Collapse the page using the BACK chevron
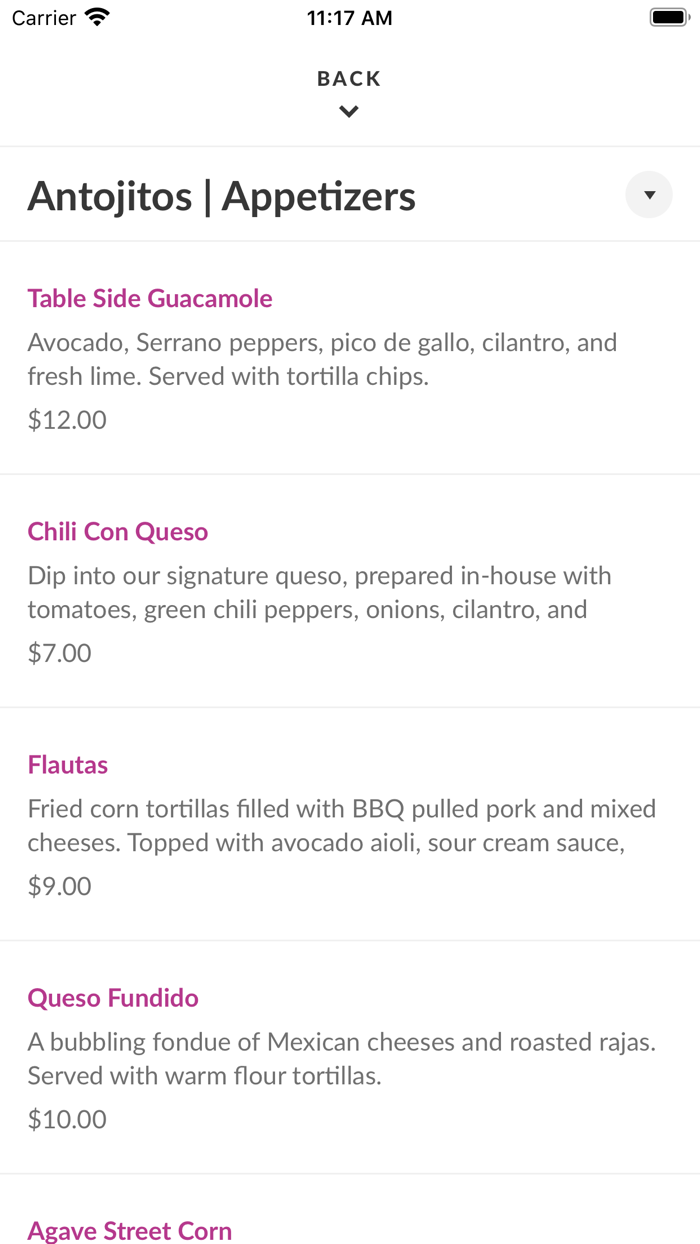Image resolution: width=700 pixels, height=1244 pixels. point(349,111)
